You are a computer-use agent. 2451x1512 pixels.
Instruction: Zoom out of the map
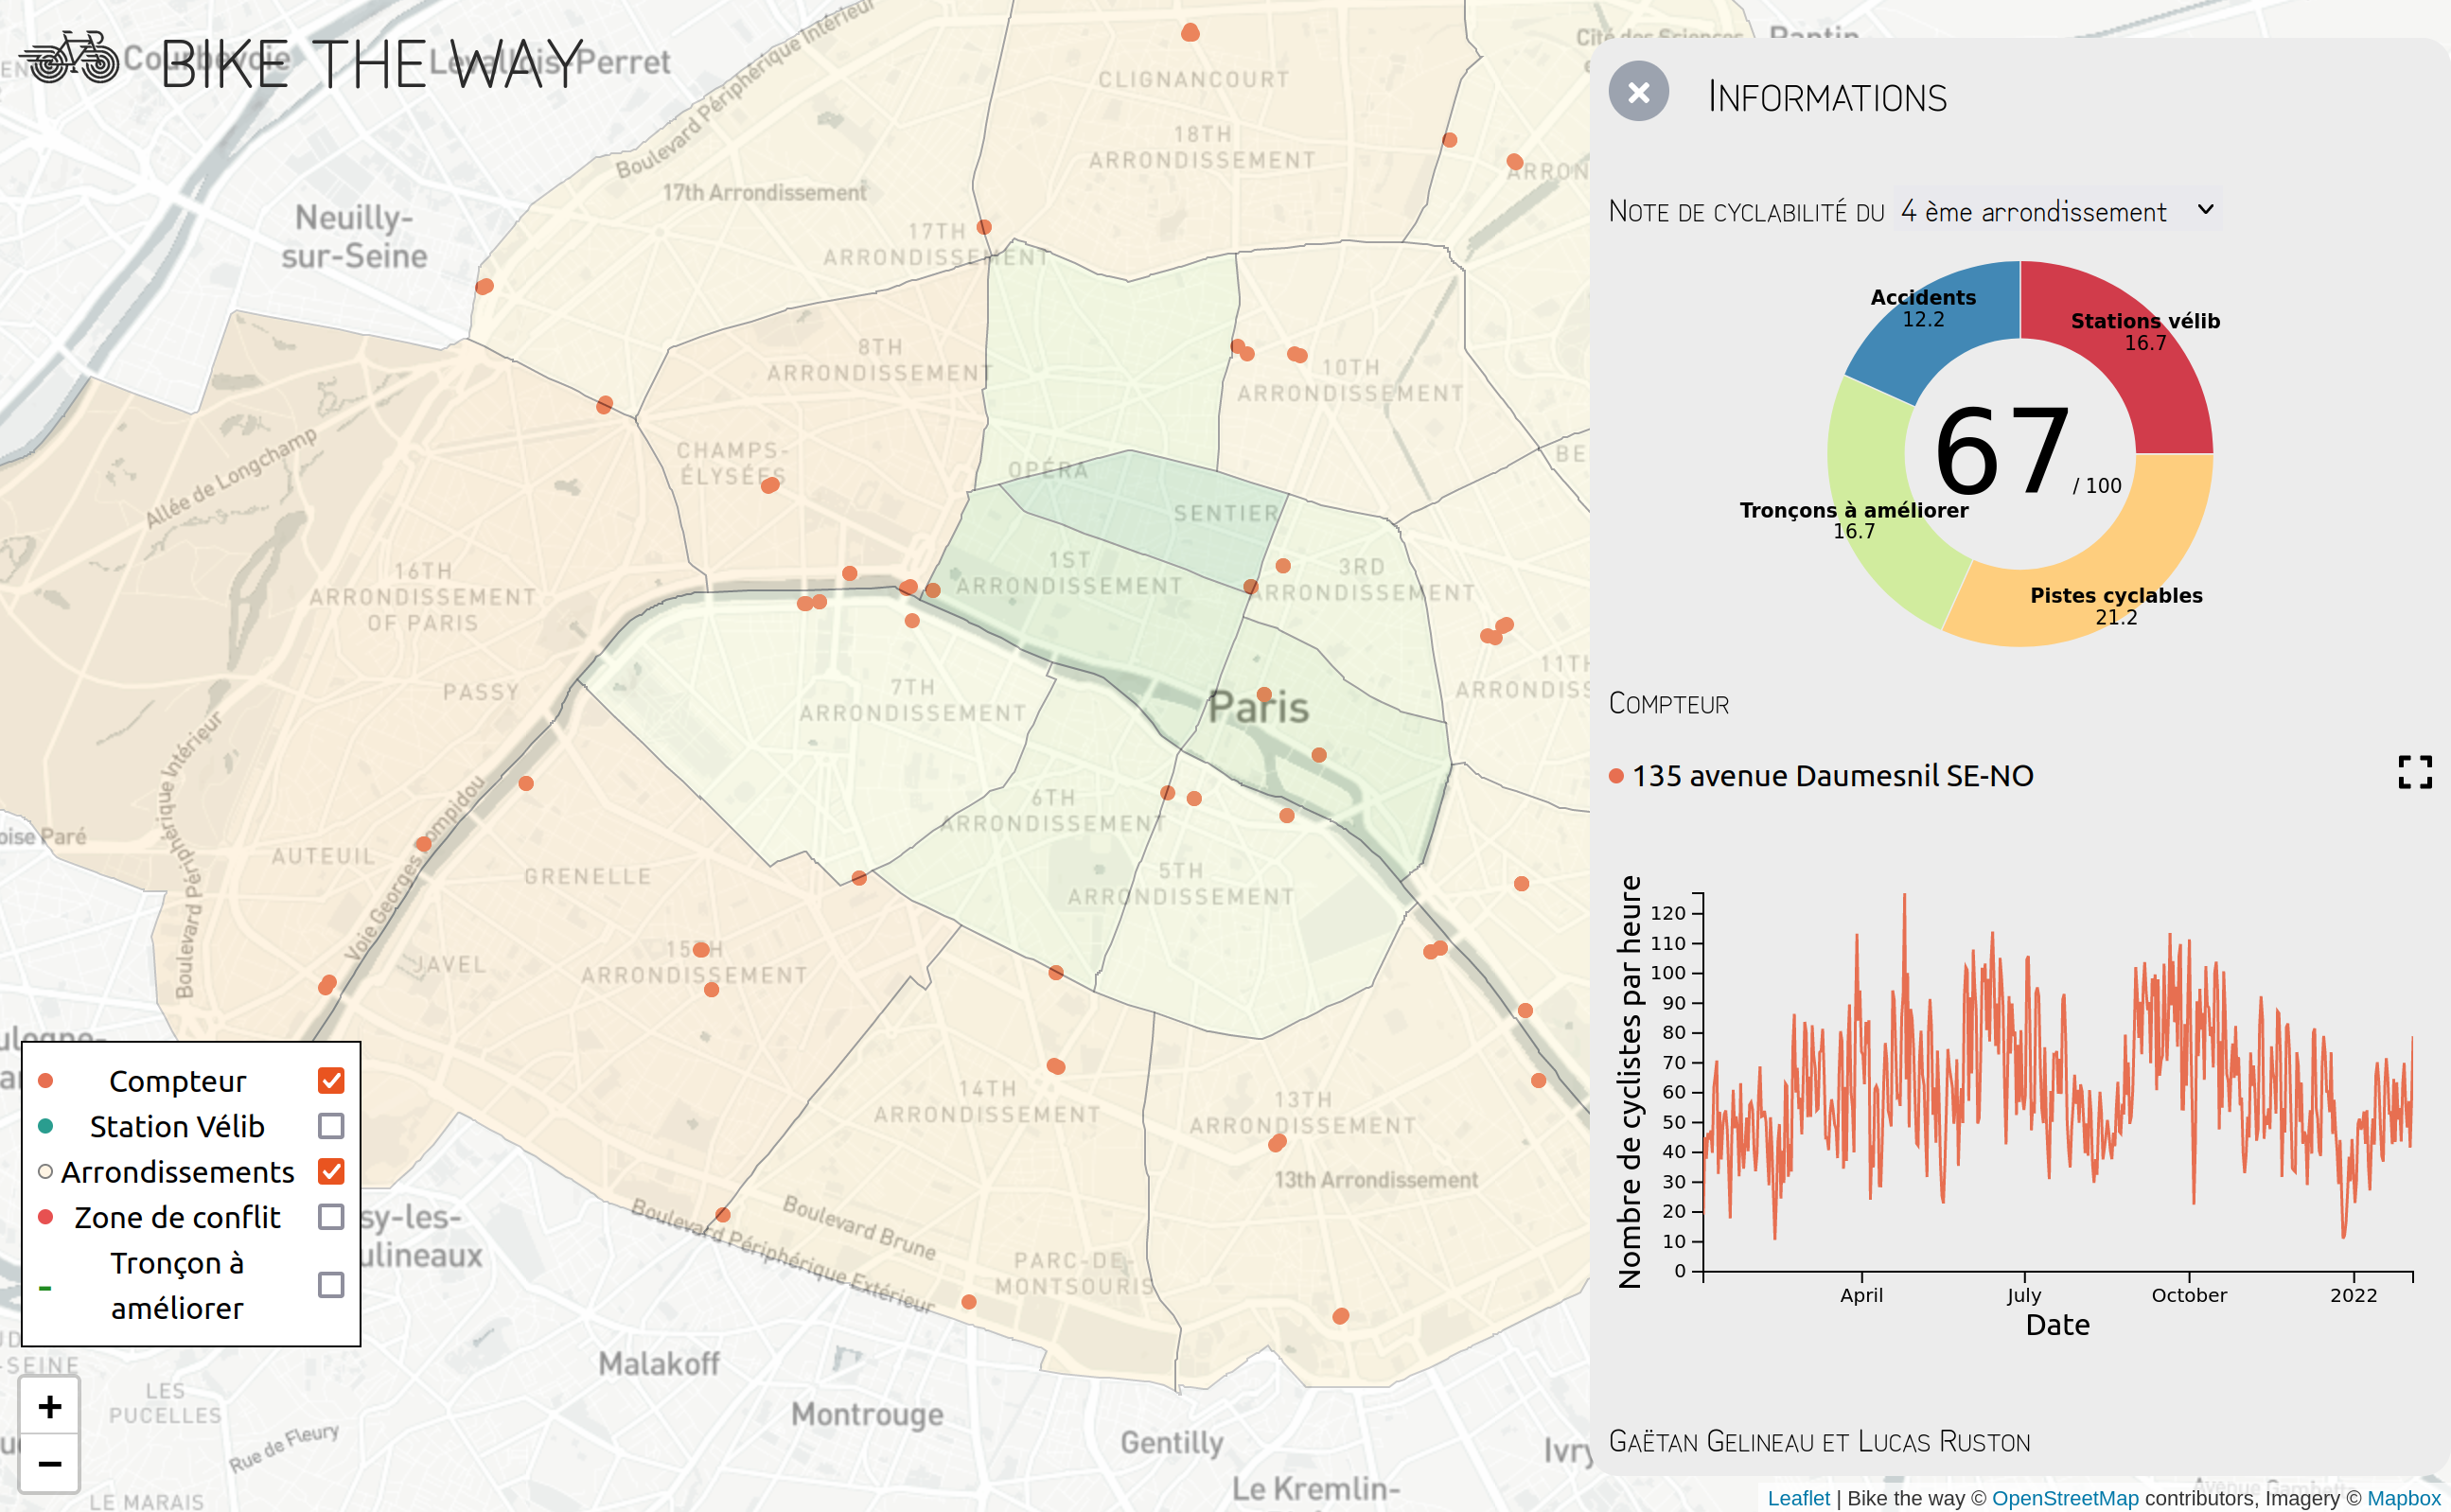[49, 1464]
